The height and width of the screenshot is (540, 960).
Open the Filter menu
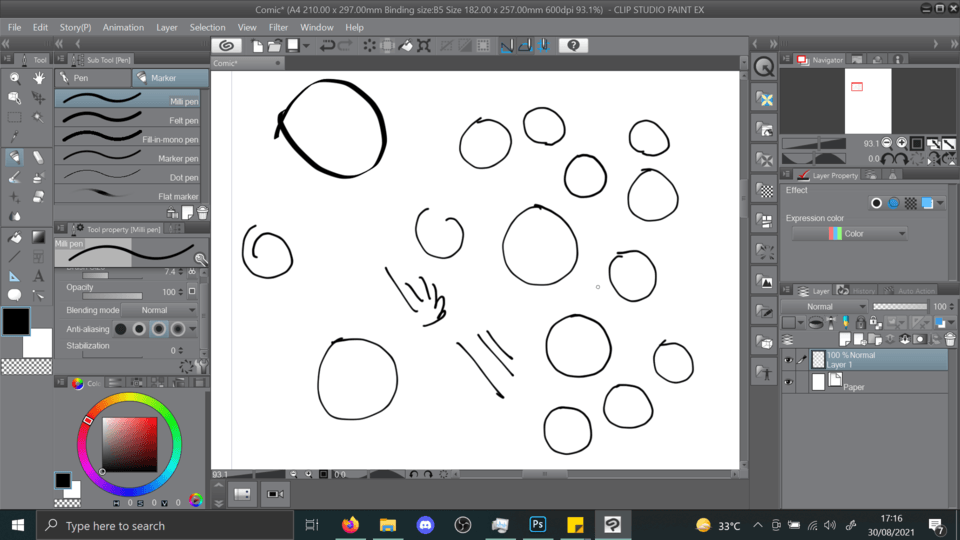(278, 27)
